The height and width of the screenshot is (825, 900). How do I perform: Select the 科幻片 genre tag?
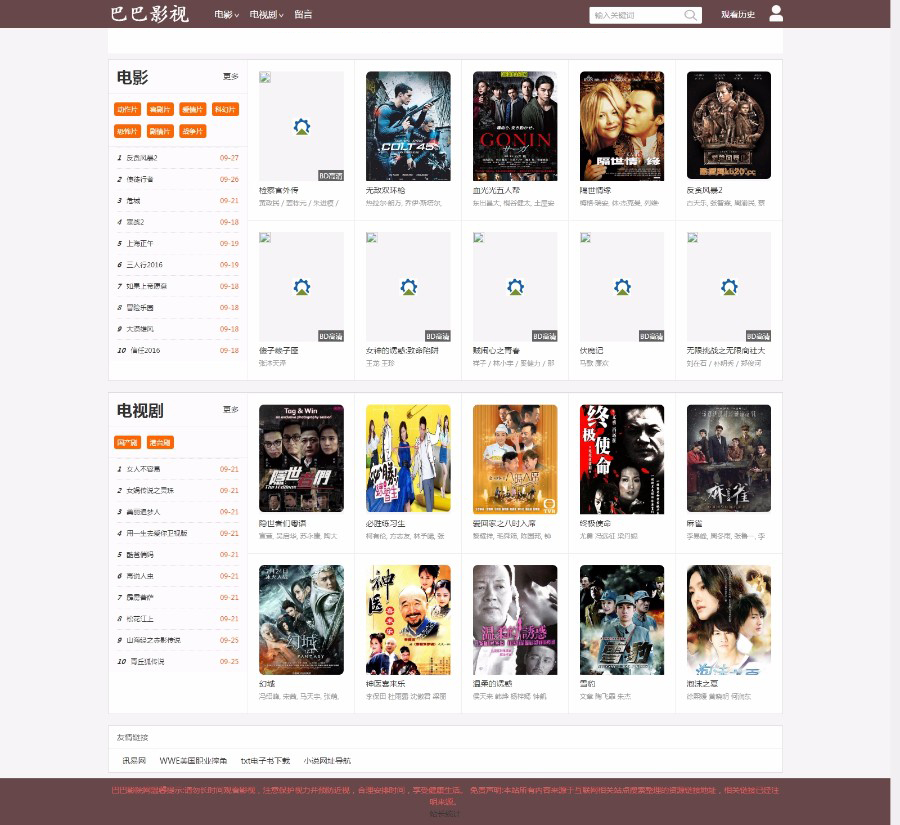point(226,109)
